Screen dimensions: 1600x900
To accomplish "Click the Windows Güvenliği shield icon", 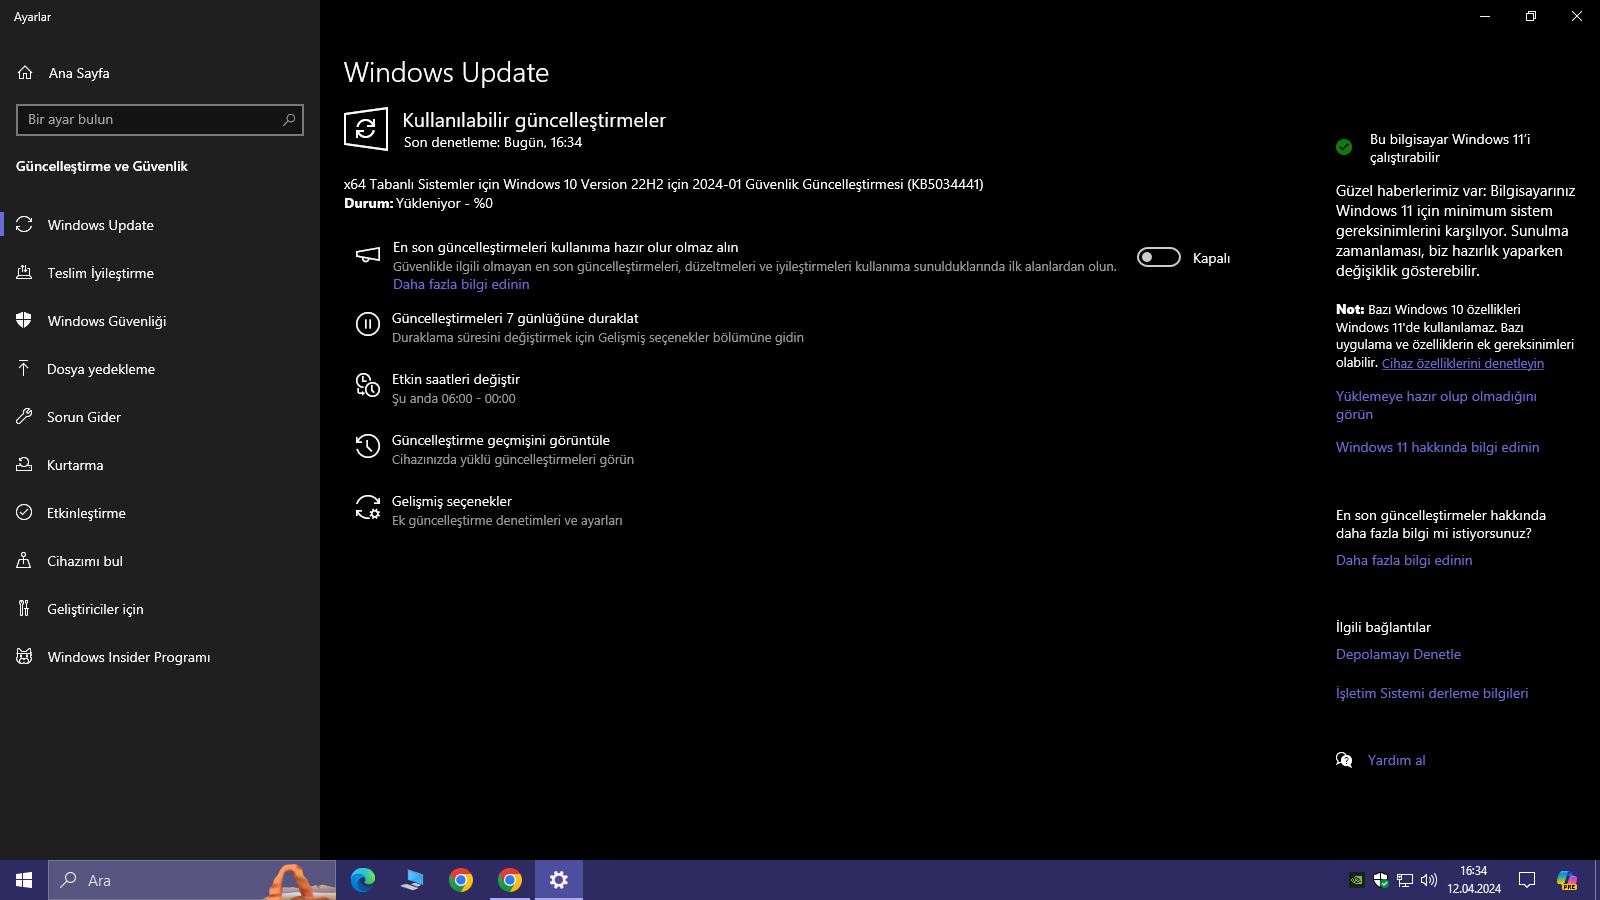I will point(24,321).
